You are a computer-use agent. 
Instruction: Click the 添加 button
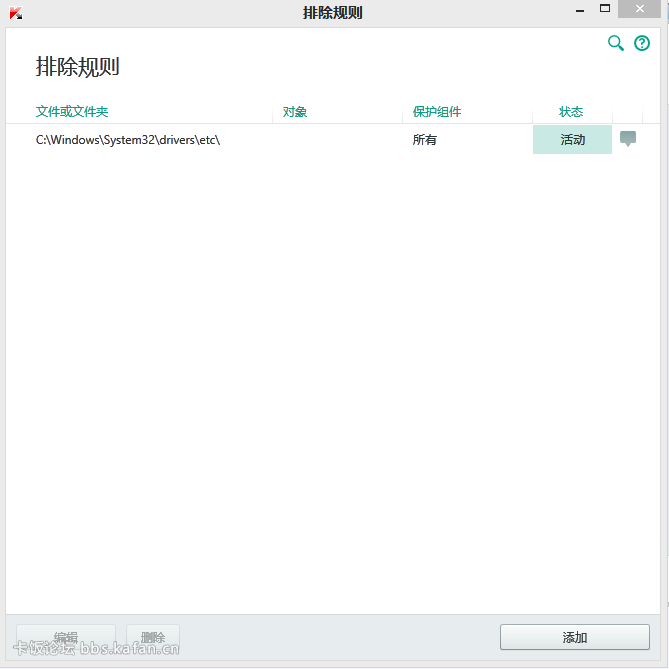pos(575,637)
